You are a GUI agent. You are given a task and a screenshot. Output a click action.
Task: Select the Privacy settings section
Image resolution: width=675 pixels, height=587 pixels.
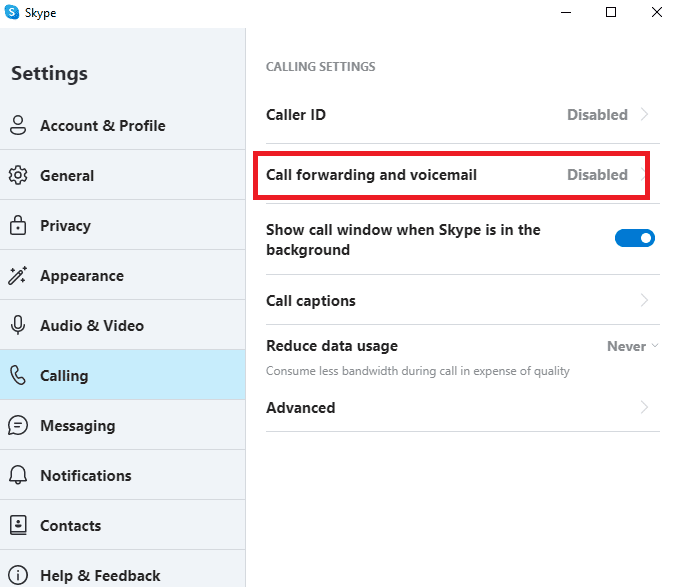coord(123,225)
